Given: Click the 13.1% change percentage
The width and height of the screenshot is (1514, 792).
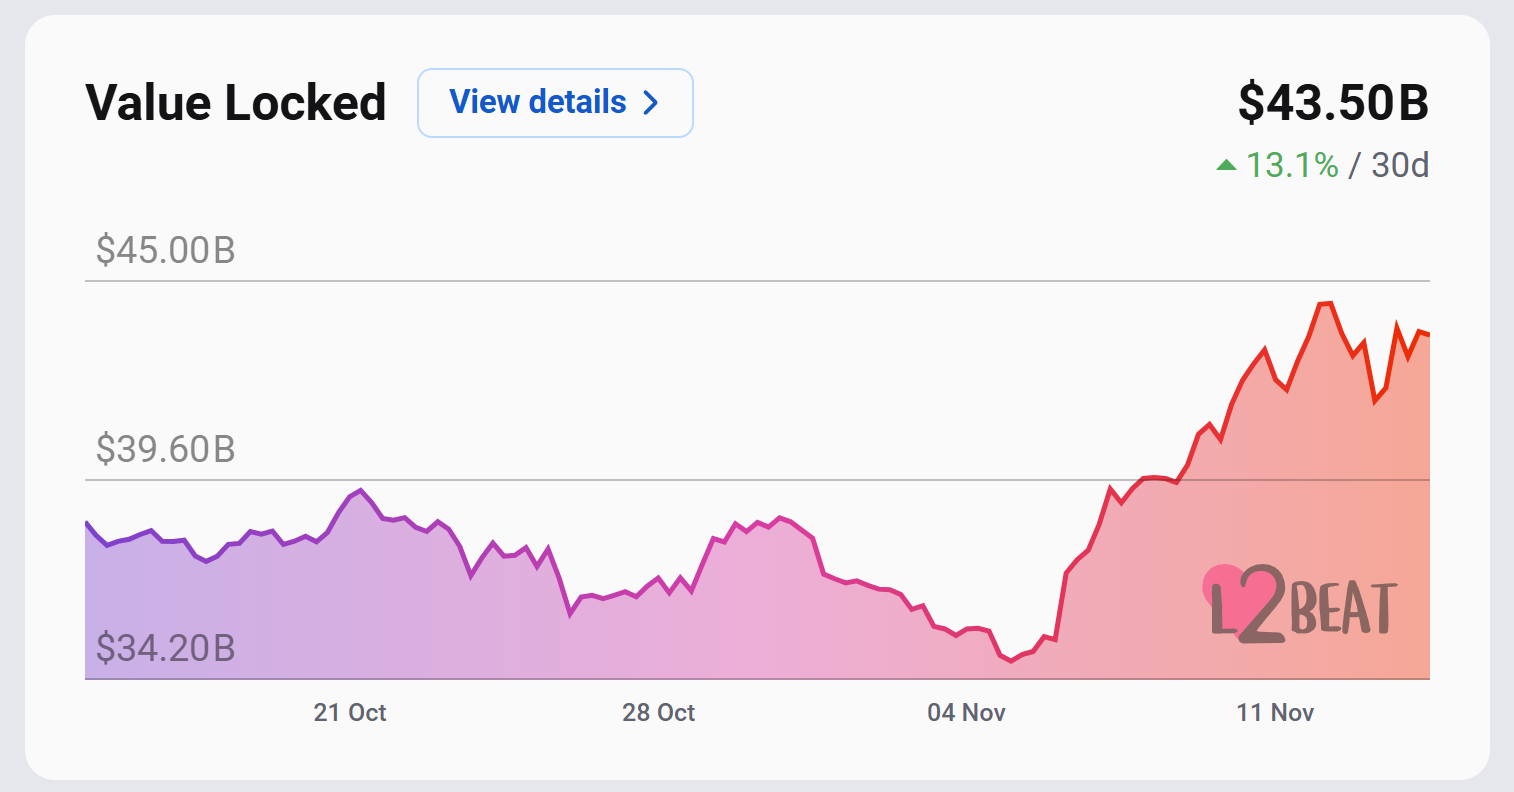Looking at the screenshot, I should 1292,165.
